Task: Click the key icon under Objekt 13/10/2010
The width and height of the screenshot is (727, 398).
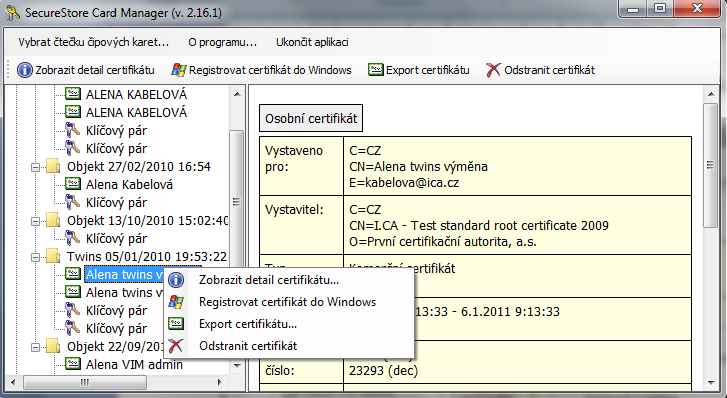Action: [x=72, y=238]
